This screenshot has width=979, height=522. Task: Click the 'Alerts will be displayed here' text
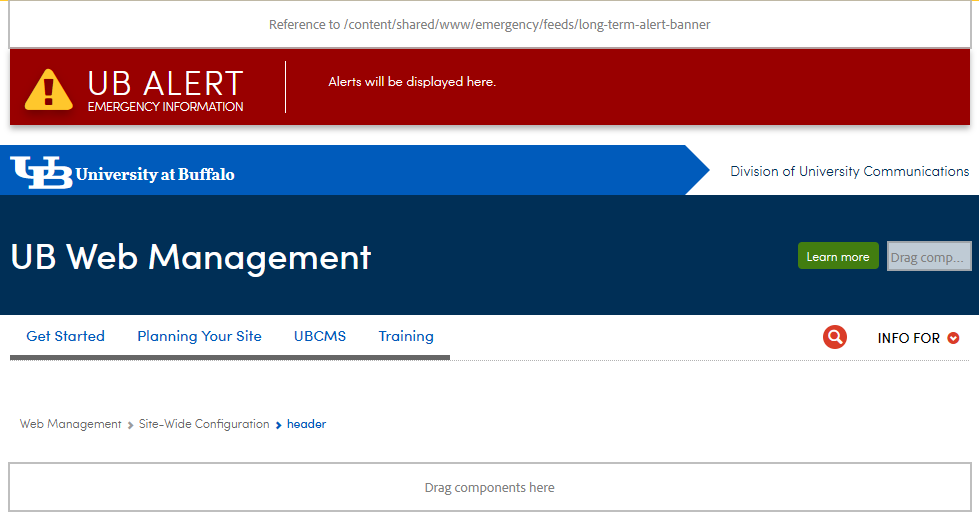pyautogui.click(x=412, y=82)
